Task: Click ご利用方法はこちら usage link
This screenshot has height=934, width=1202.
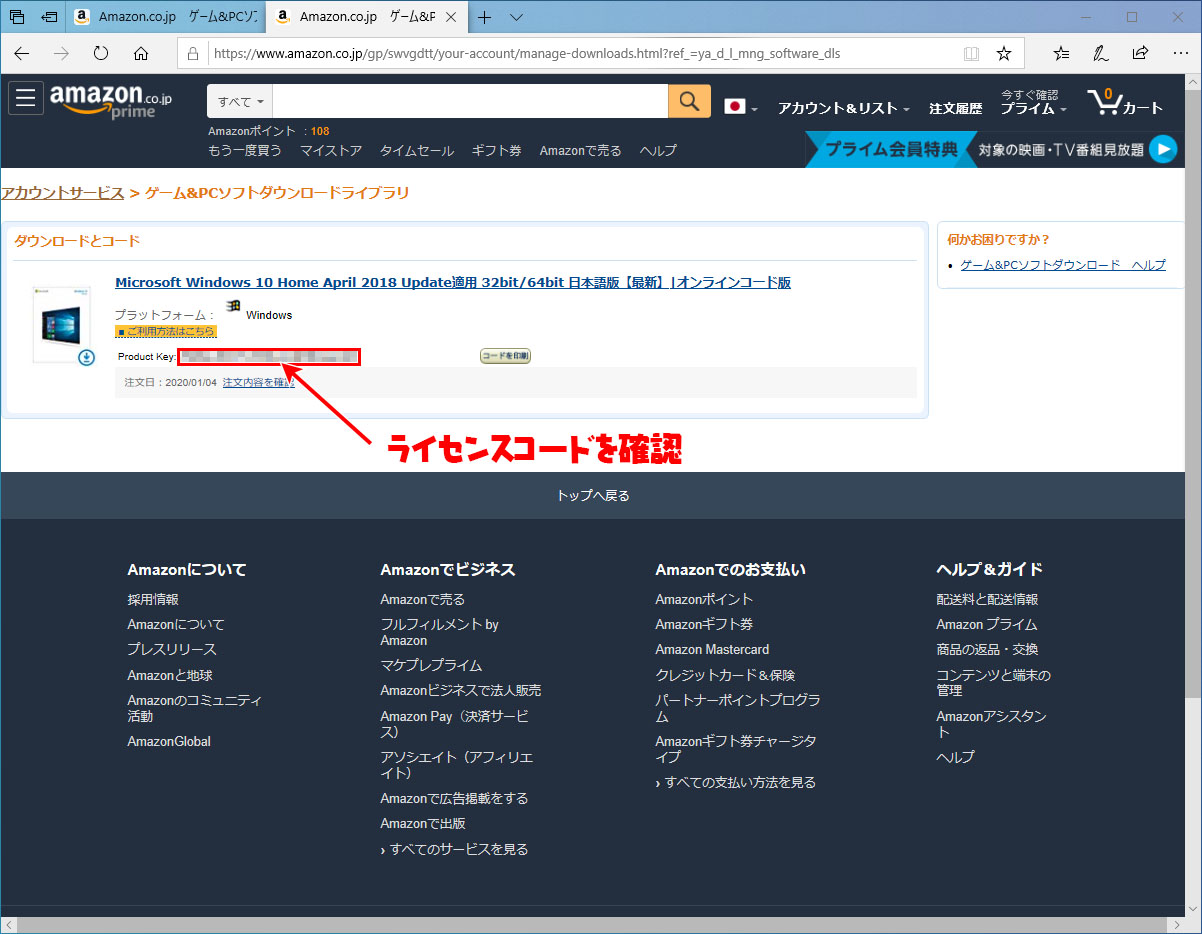Action: click(x=166, y=331)
